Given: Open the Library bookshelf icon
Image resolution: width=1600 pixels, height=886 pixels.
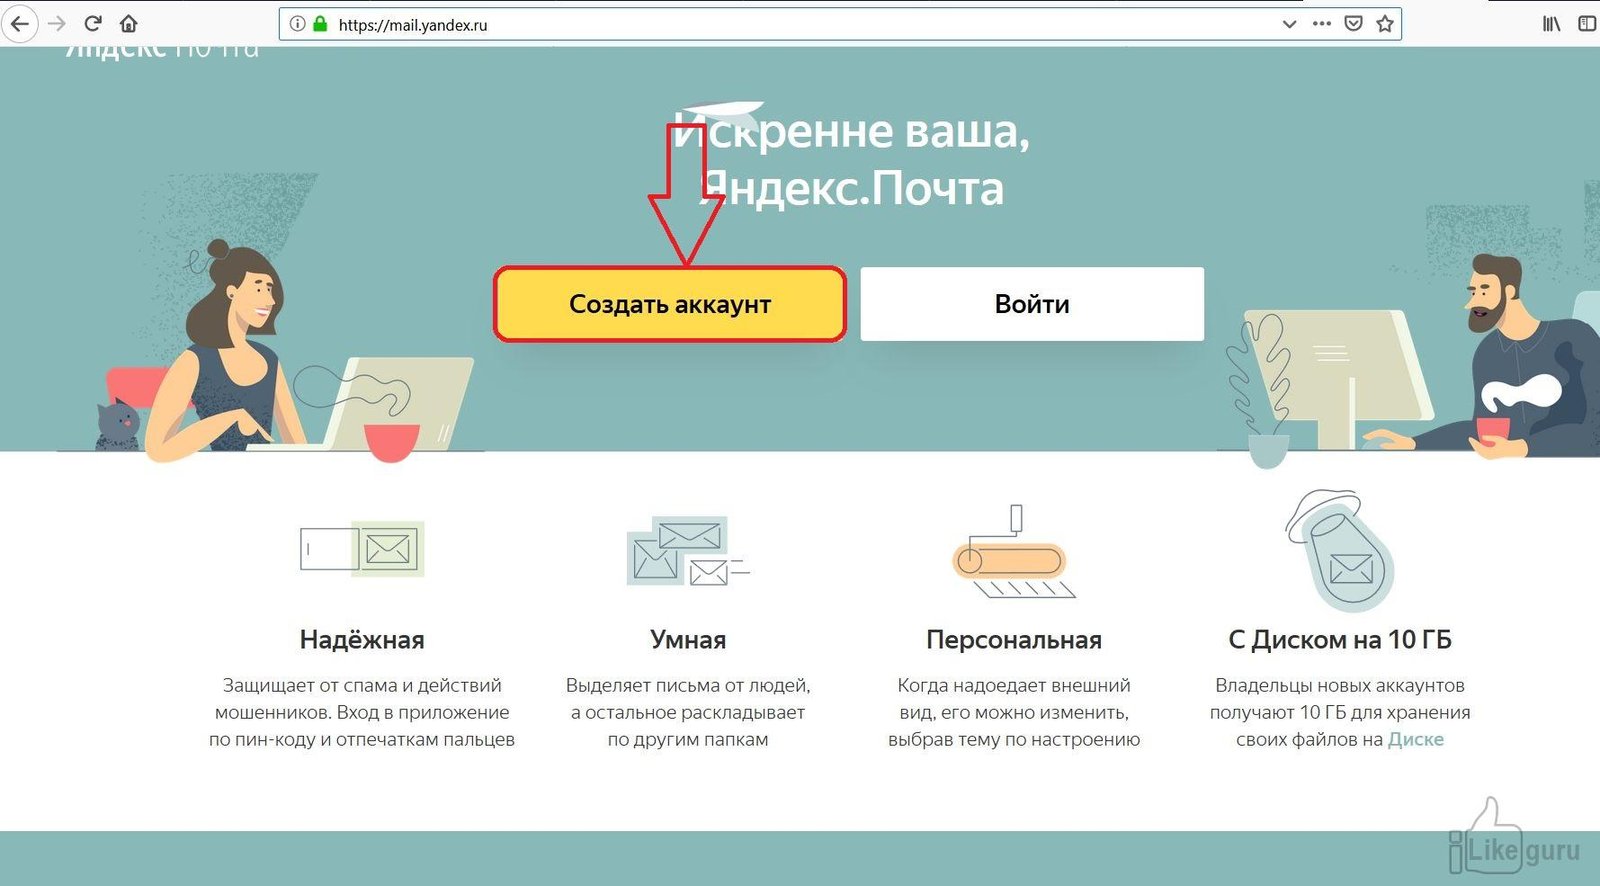Looking at the screenshot, I should point(1551,24).
